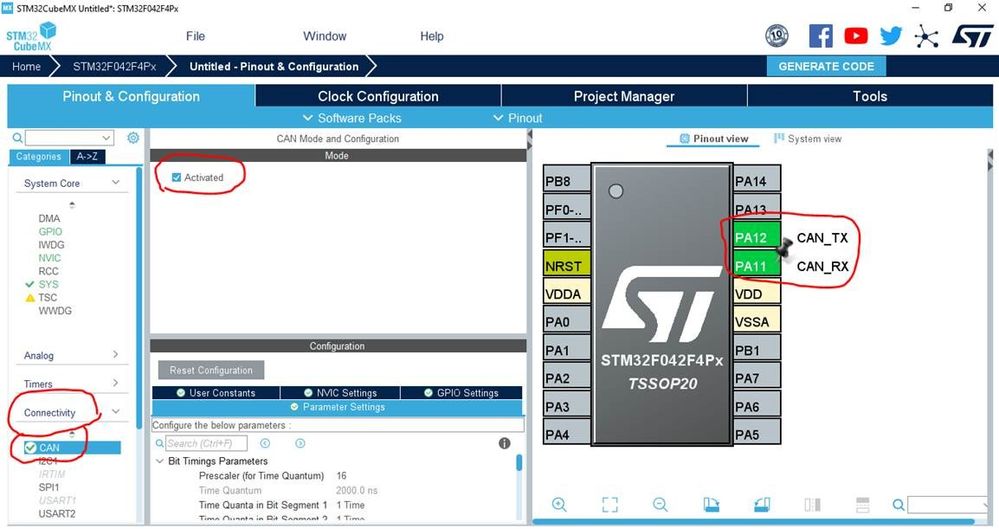Click Reset Configuration button
This screenshot has width=999, height=529.
tap(211, 370)
